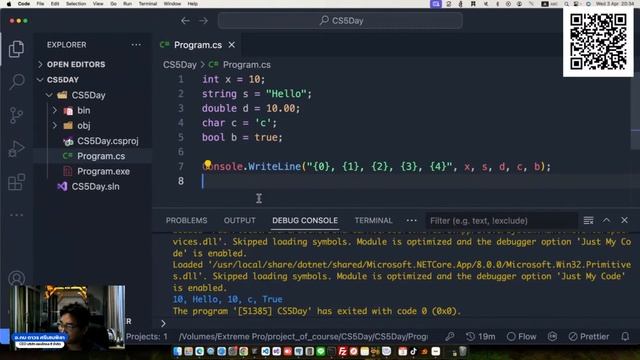The height and width of the screenshot is (360, 640).
Task: Click the Prettier status bar item
Action: coord(589,336)
